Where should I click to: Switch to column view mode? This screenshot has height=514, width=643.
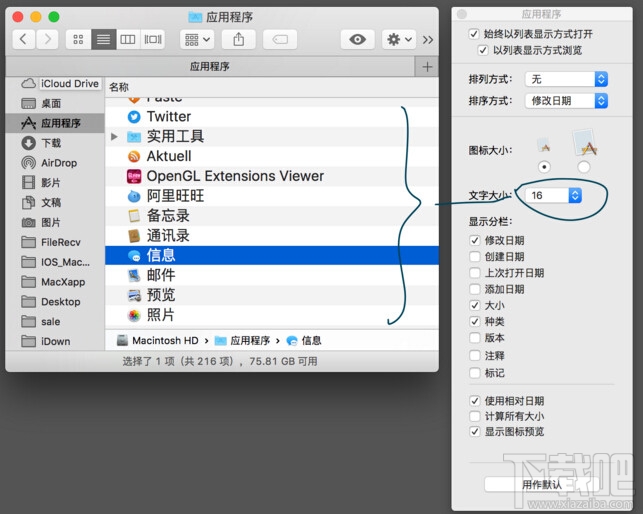(128, 39)
